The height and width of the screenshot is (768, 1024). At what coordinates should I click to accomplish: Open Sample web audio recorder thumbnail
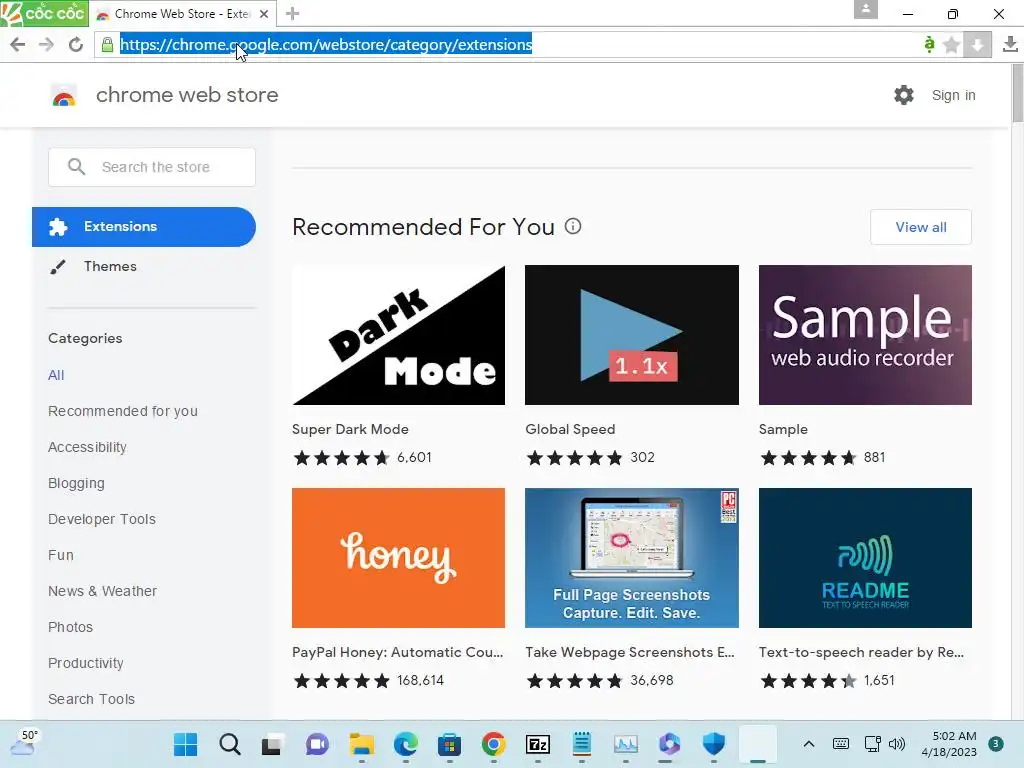click(865, 335)
